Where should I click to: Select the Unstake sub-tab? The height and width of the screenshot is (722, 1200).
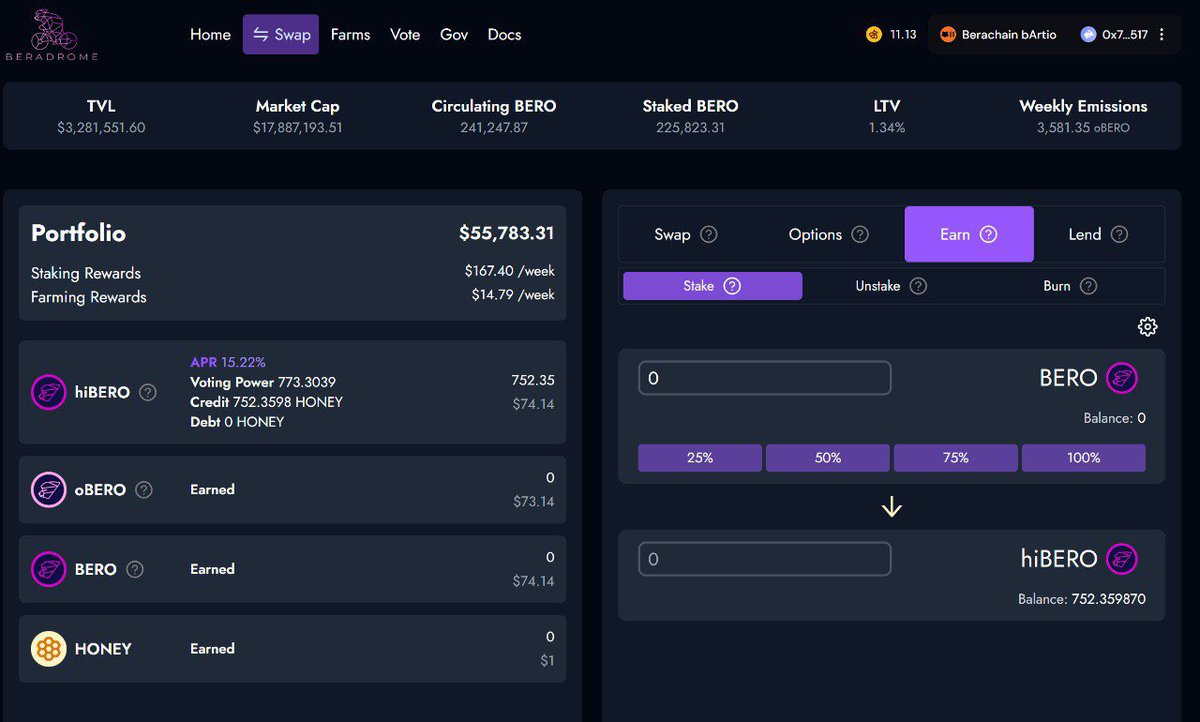pos(891,286)
